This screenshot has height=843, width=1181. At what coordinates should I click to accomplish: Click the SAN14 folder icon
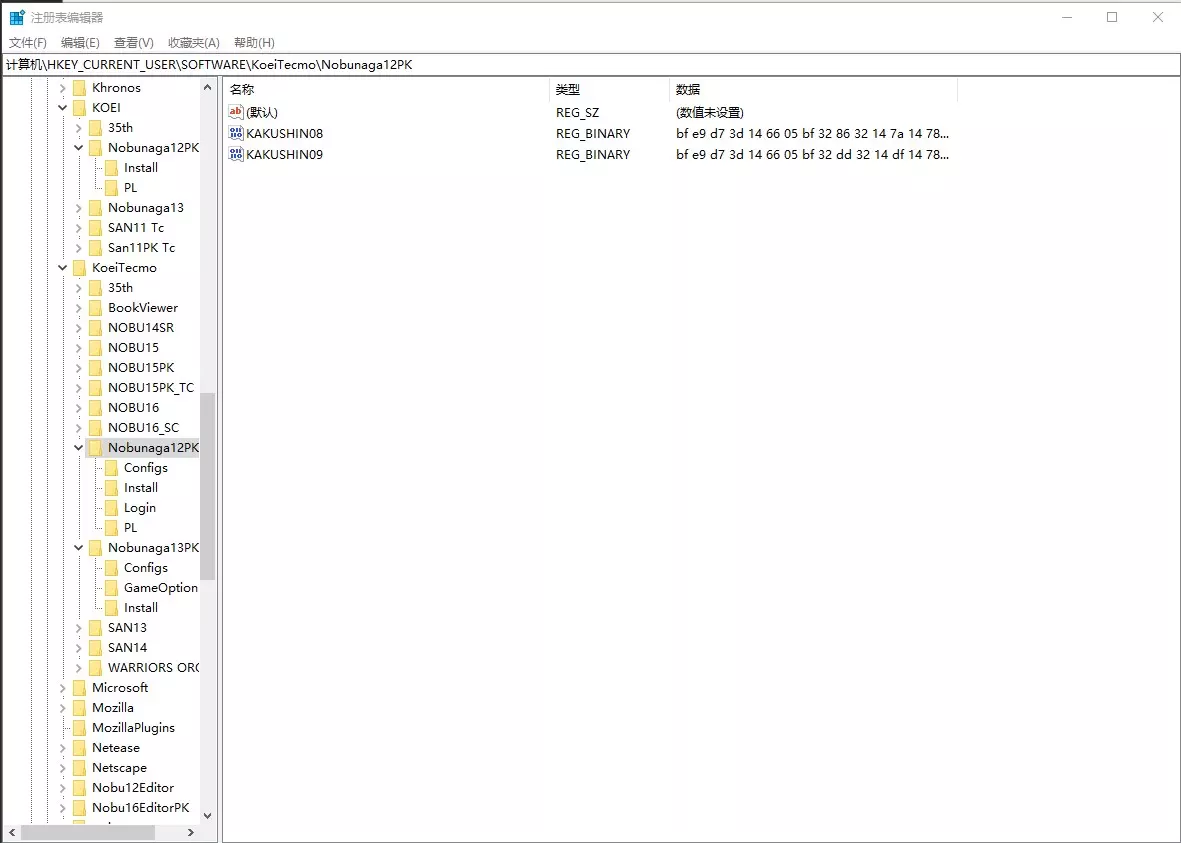(x=95, y=648)
